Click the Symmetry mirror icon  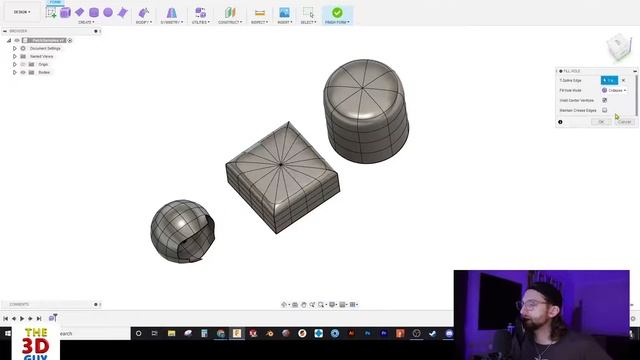tap(171, 13)
